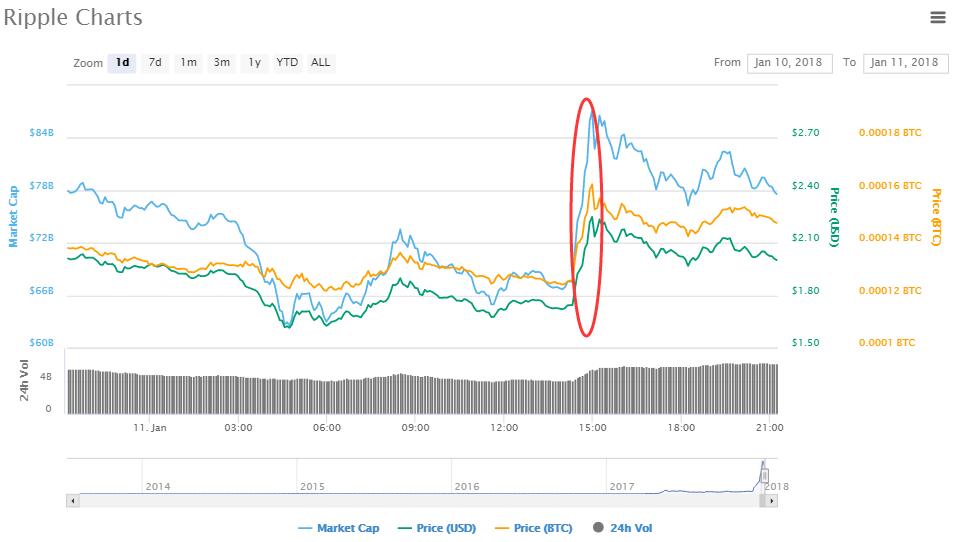Click the vertical Price (USD) axis title
Screen dimensions: 955x542
(x=834, y=217)
